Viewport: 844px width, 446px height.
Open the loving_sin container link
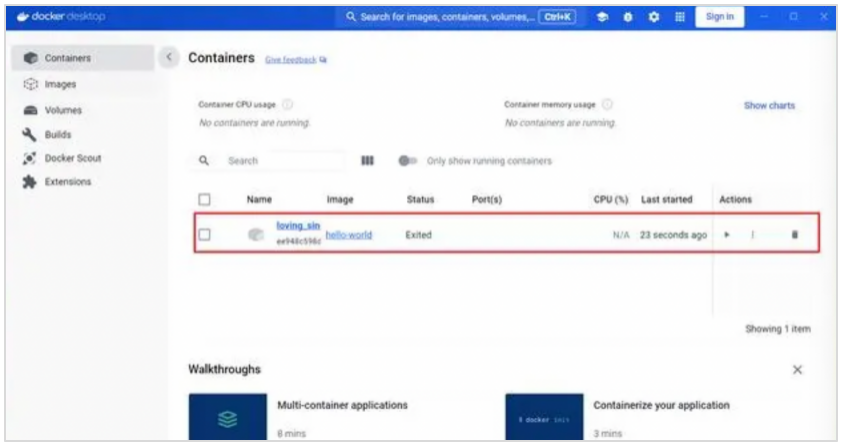click(x=298, y=226)
